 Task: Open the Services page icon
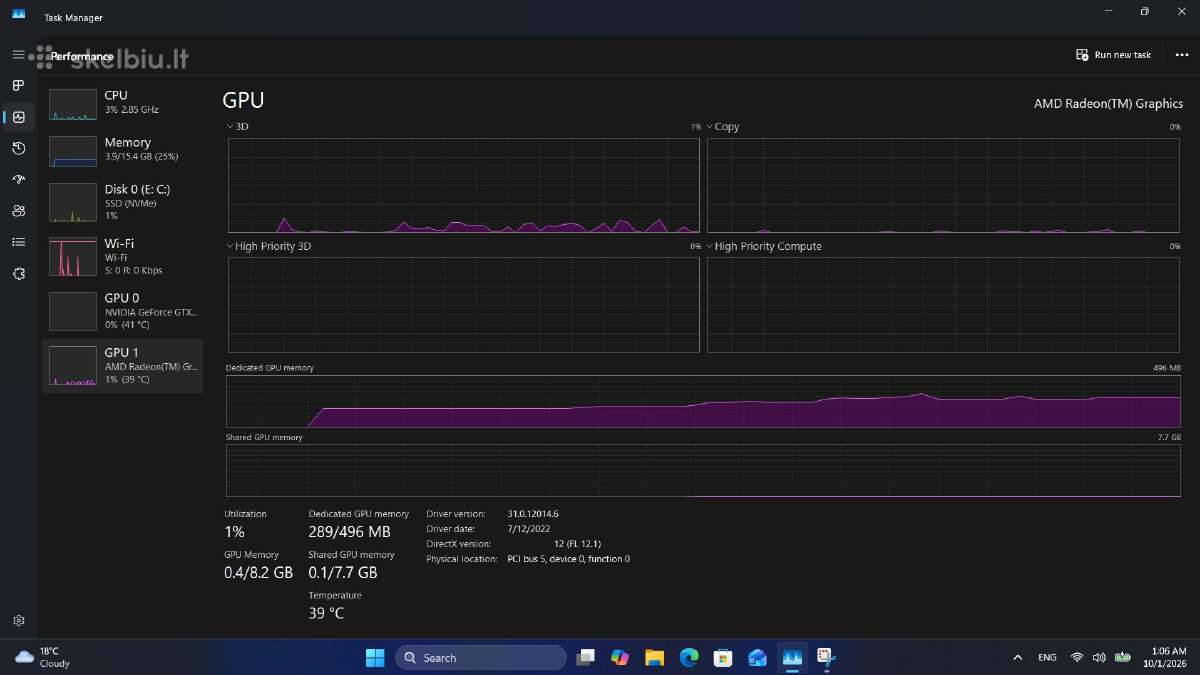[x=18, y=273]
